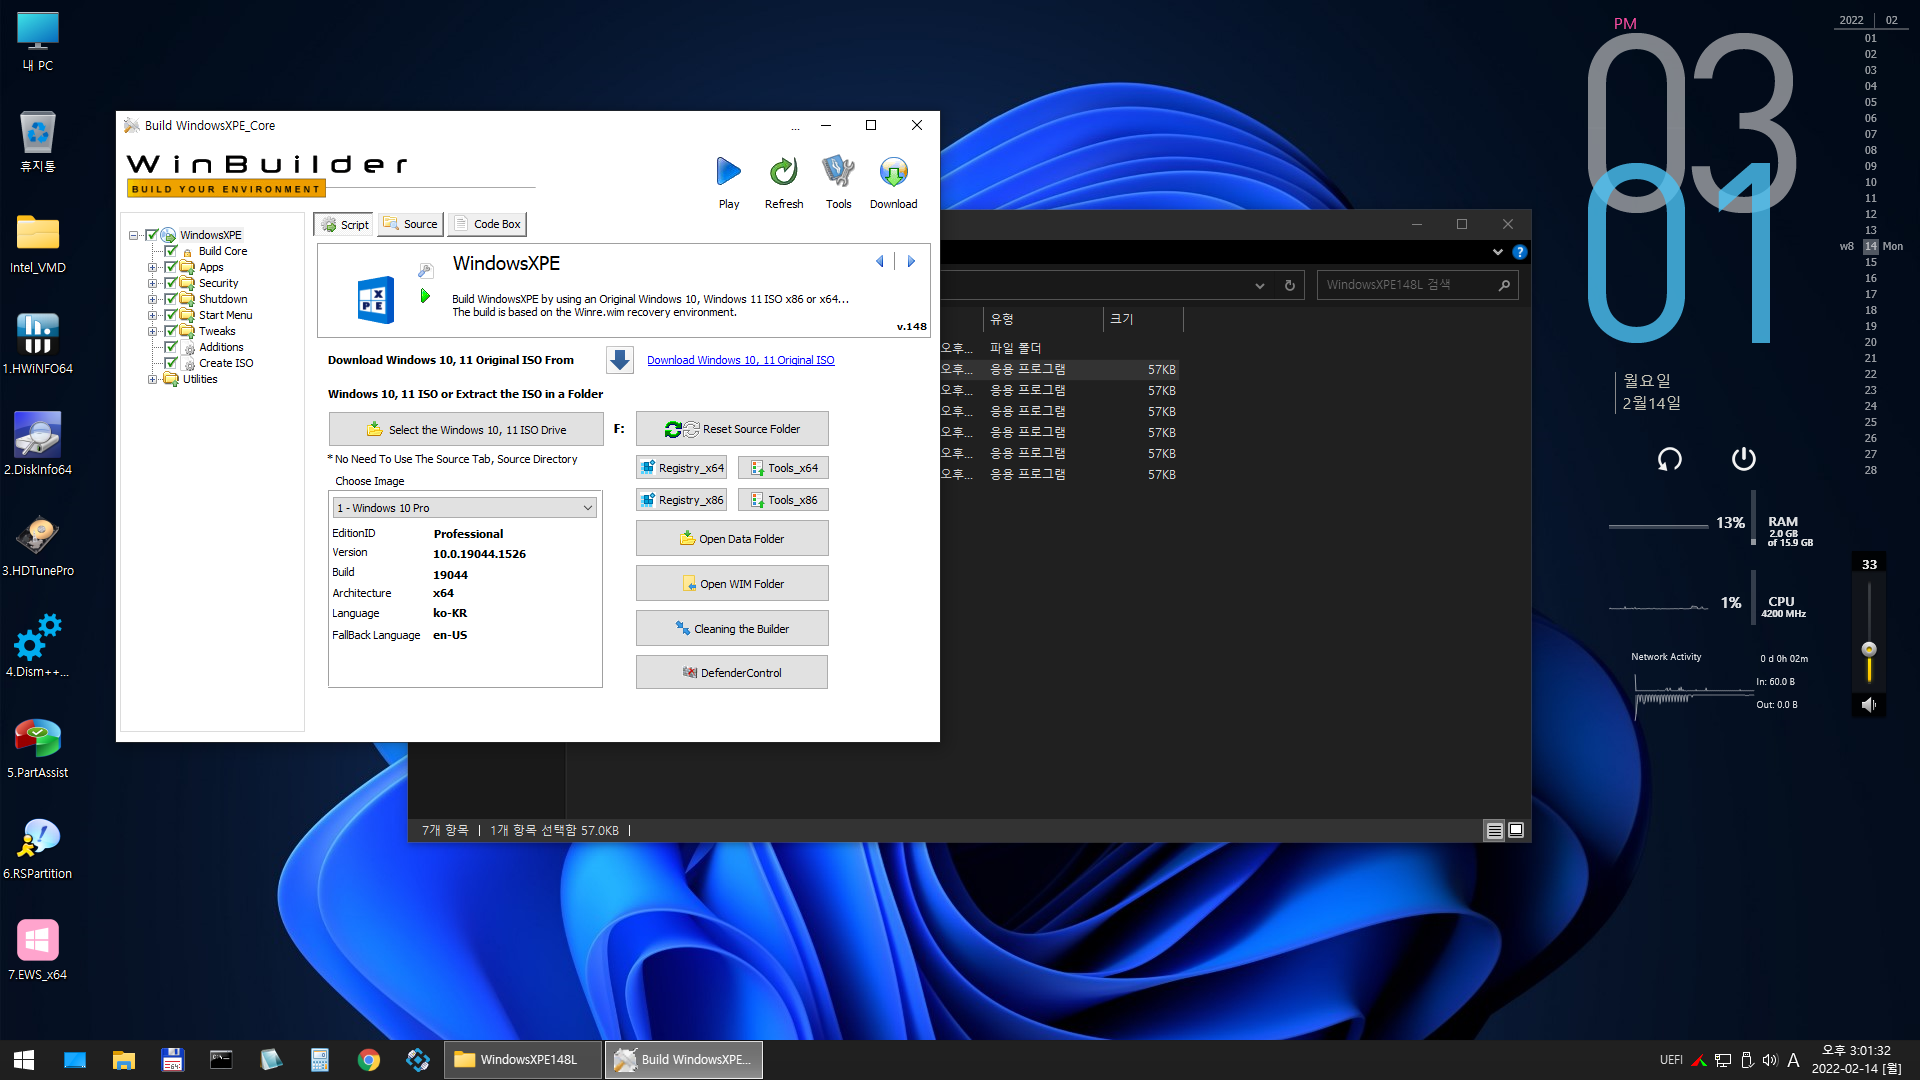The image size is (1920, 1080).
Task: Switch to the Code Box tab
Action: tap(486, 225)
